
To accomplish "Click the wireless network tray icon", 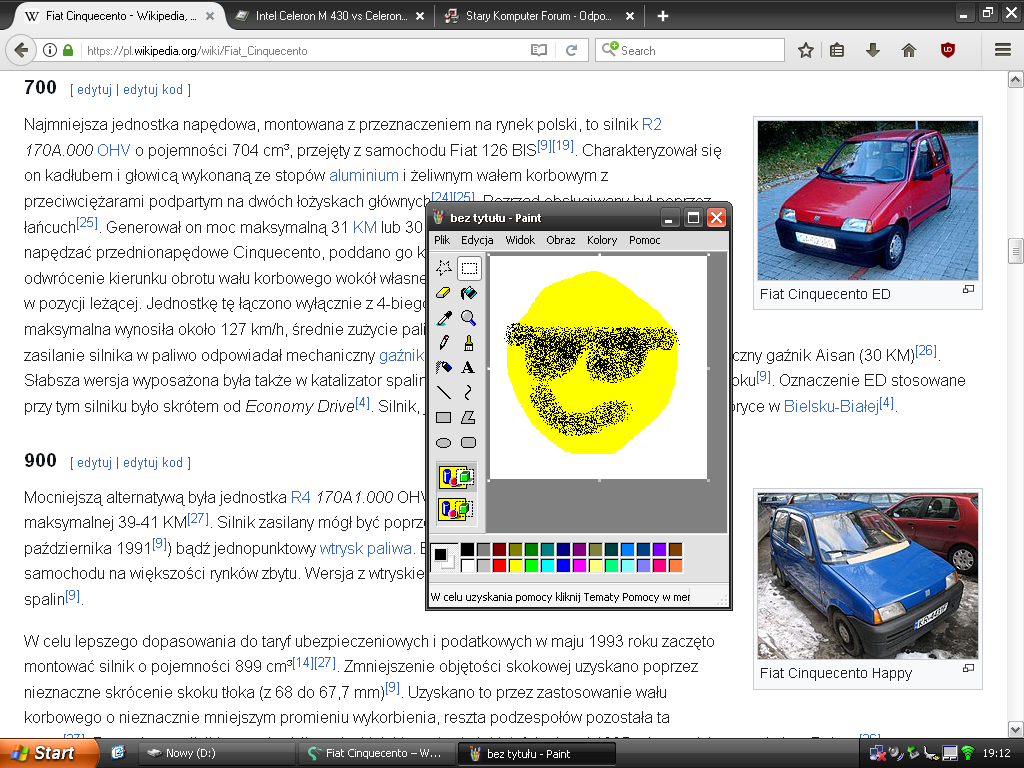I will (968, 753).
